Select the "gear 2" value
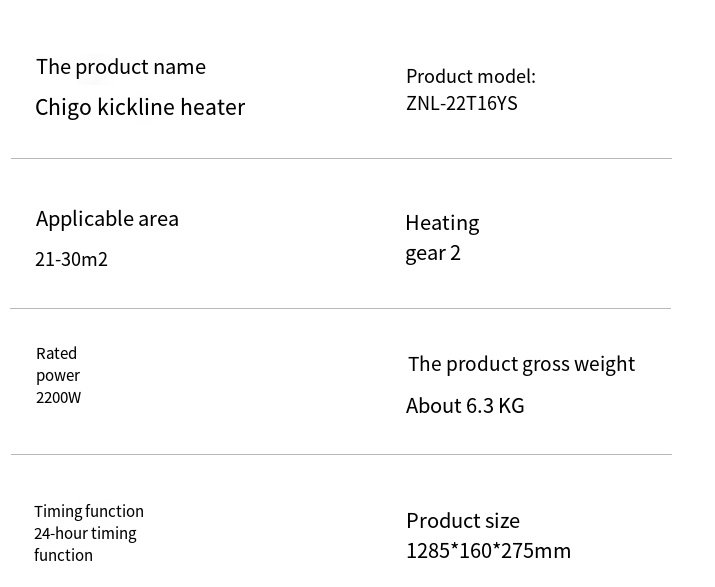Image resolution: width=715 pixels, height=587 pixels. click(x=433, y=253)
